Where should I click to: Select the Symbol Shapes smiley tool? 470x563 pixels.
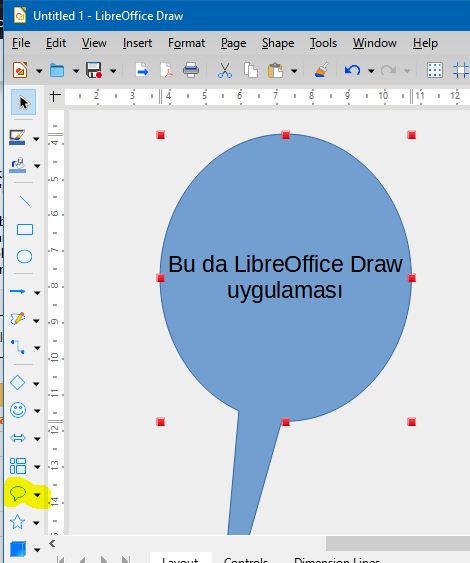click(18, 410)
